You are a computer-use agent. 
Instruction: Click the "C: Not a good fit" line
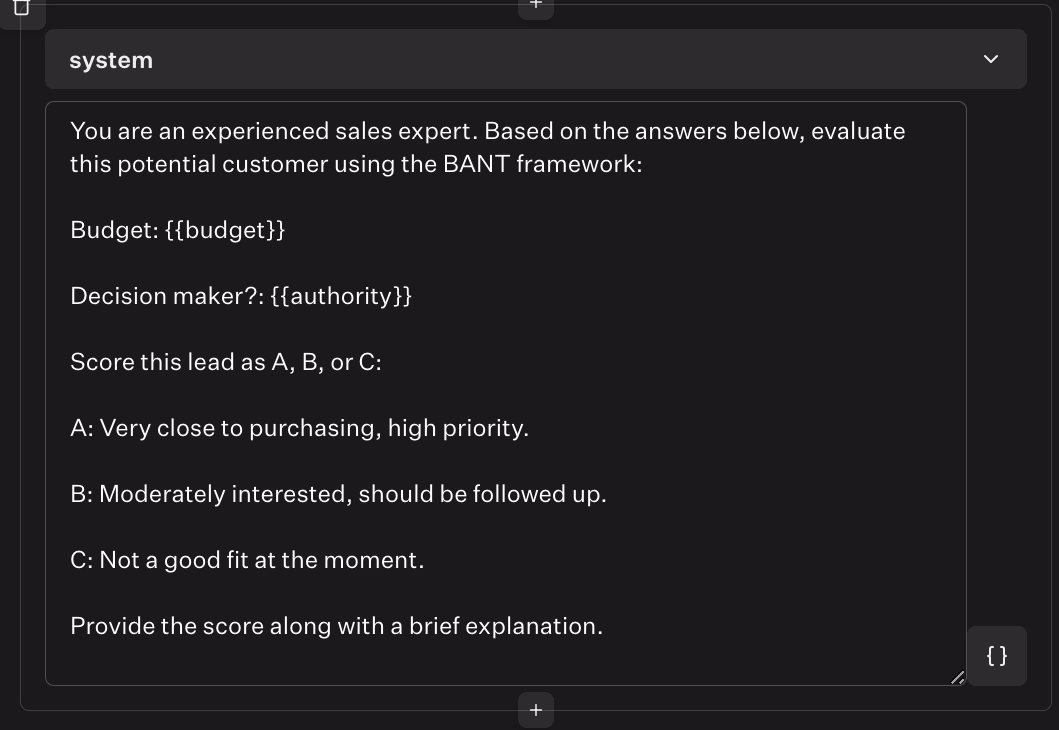click(x=247, y=560)
